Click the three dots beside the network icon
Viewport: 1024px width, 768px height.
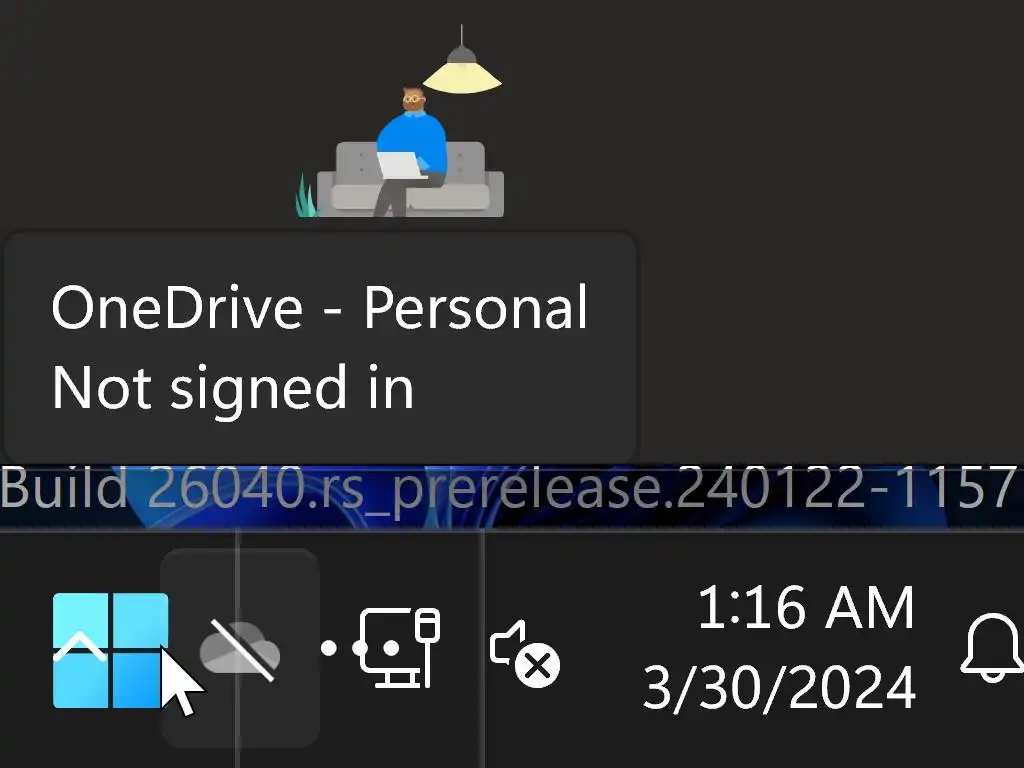(360, 648)
